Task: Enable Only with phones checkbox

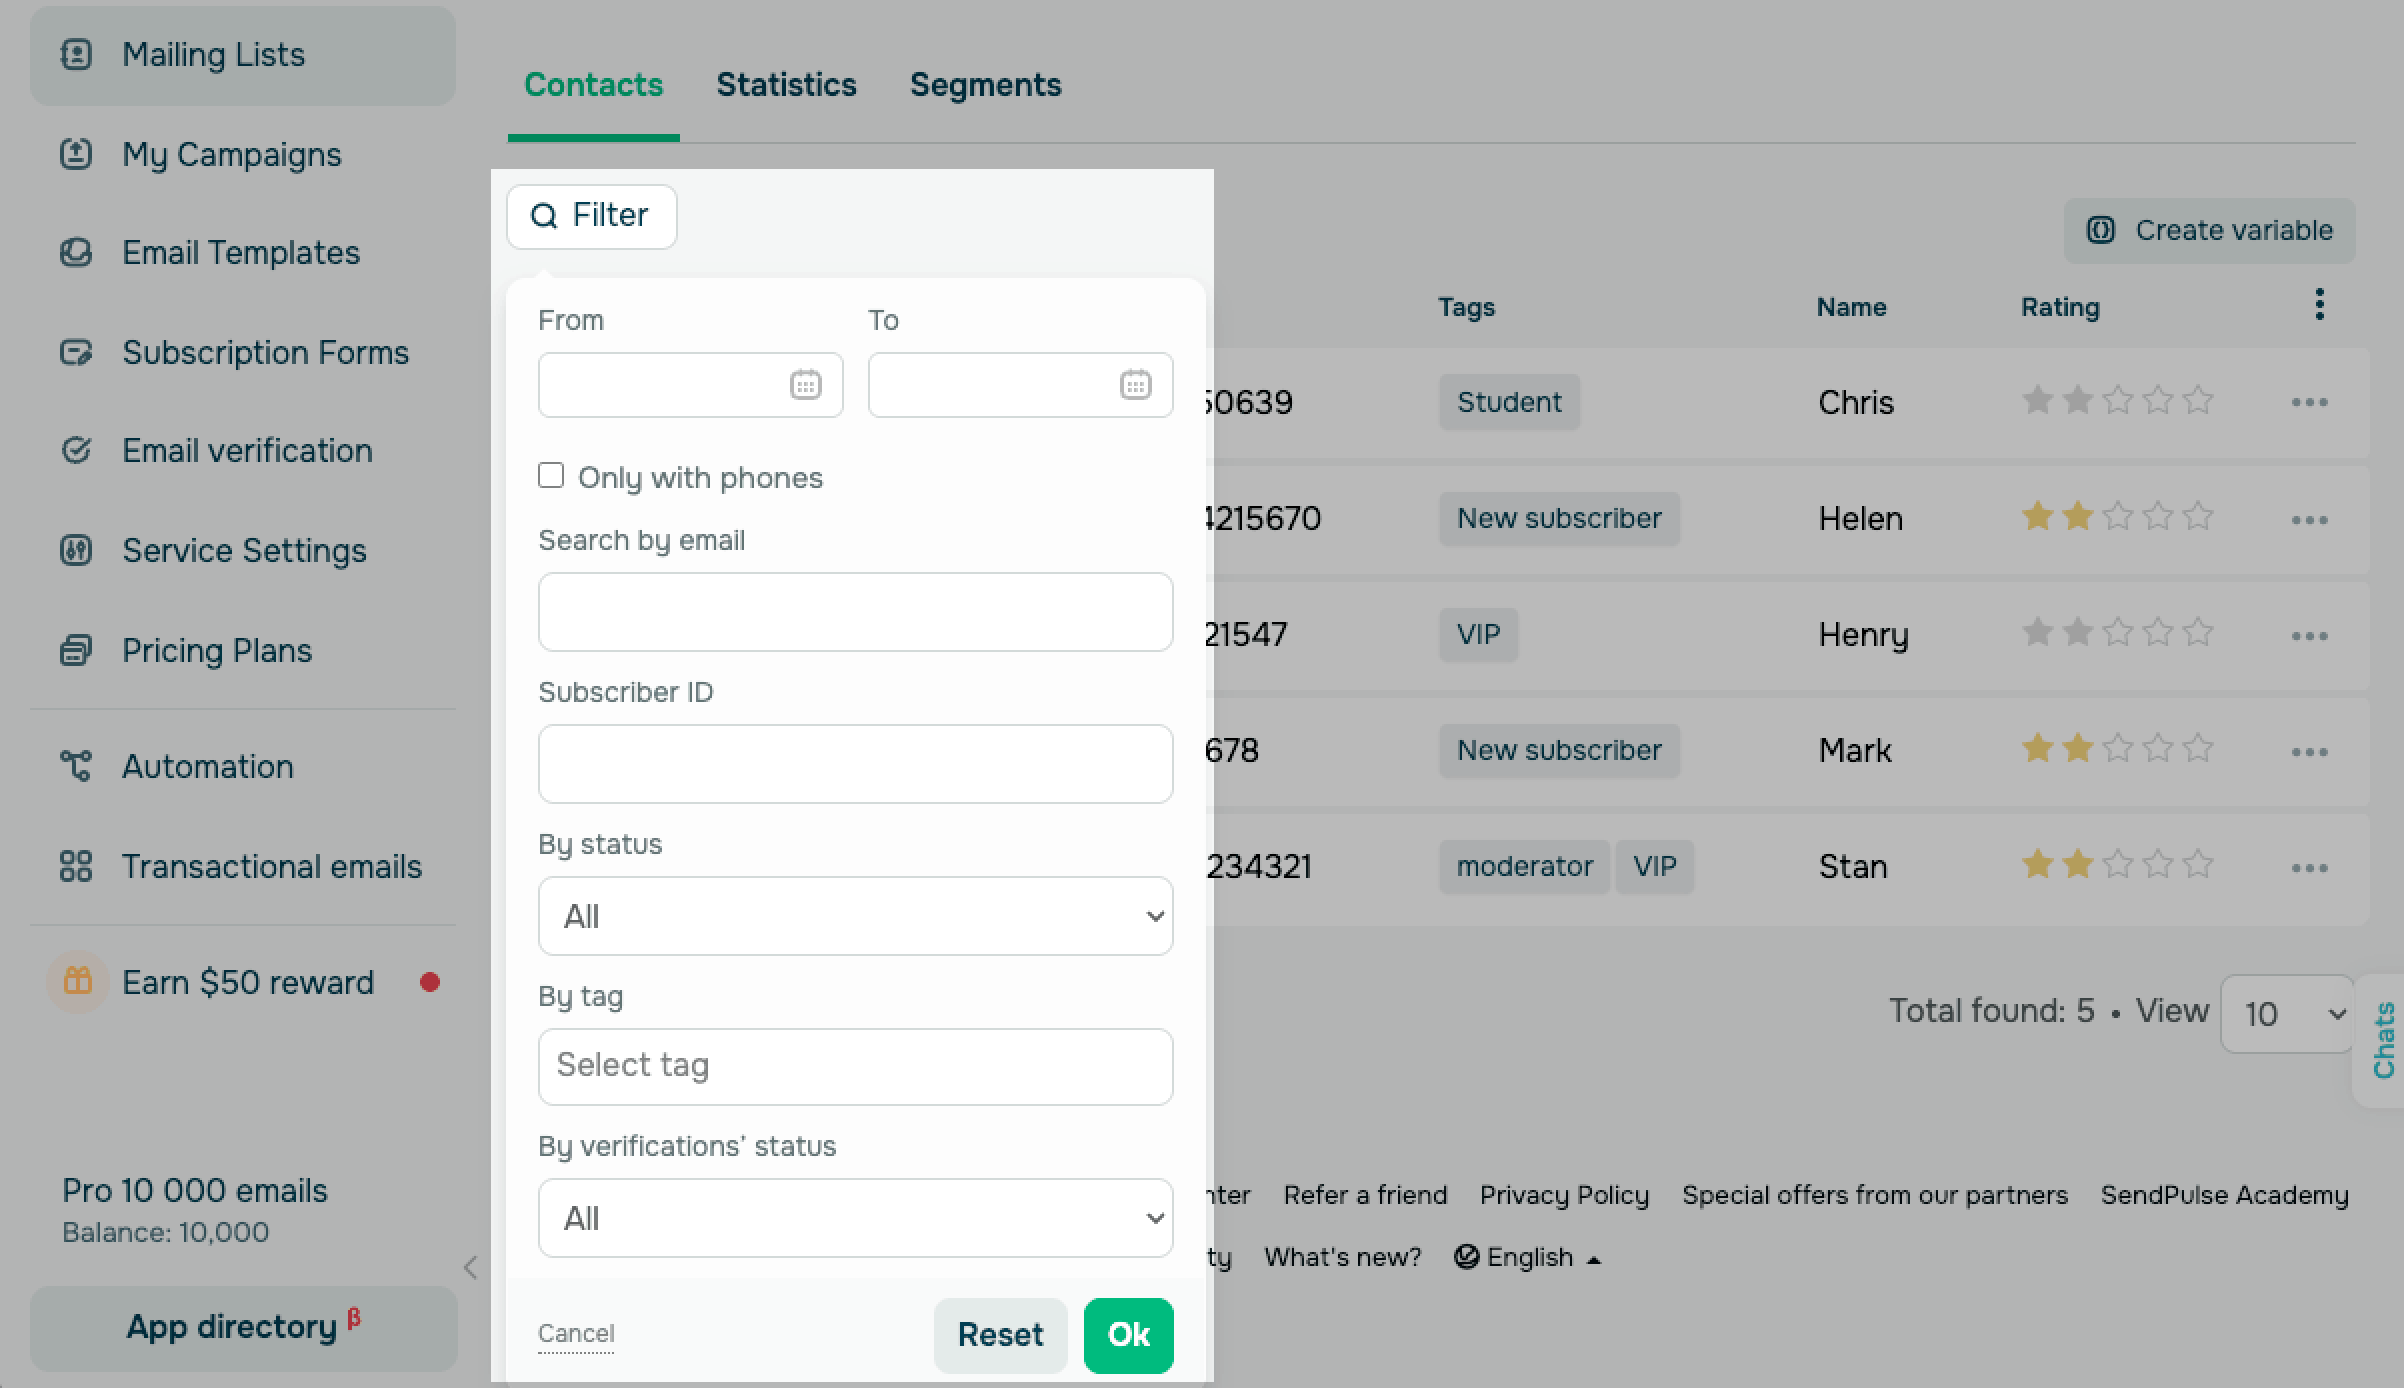Action: coord(551,475)
